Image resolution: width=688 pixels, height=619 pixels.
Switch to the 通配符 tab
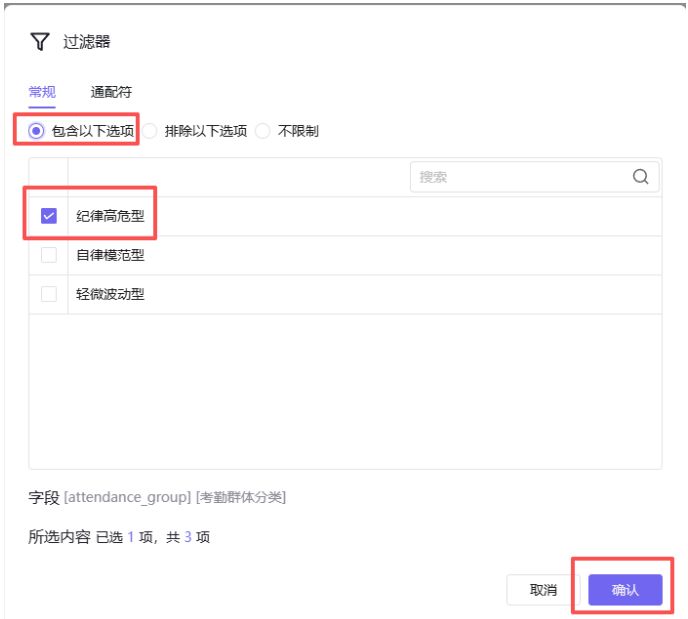(x=111, y=92)
